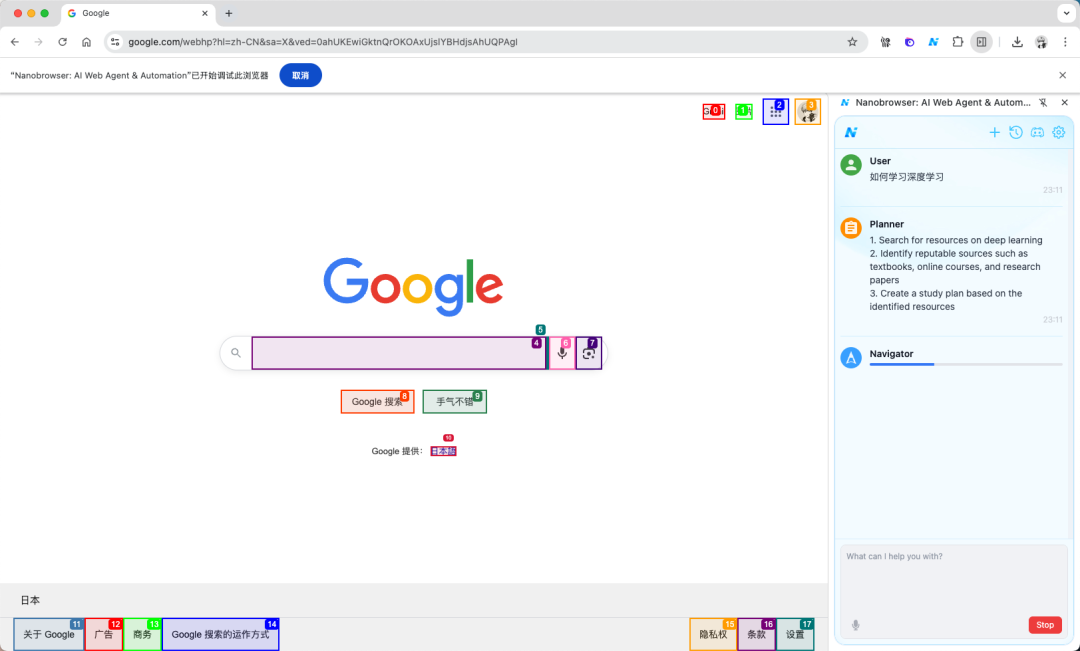Click the user message 如何学习深度学习
This screenshot has height=651, width=1080.
[x=906, y=177]
